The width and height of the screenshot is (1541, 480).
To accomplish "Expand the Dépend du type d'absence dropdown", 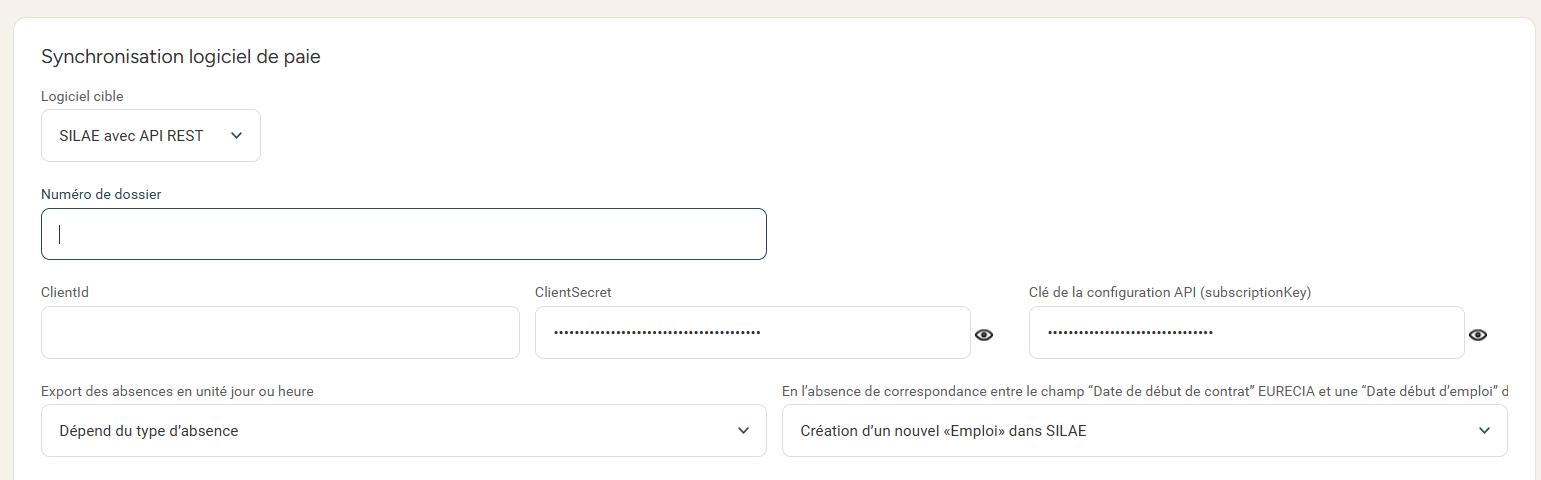I will click(404, 431).
